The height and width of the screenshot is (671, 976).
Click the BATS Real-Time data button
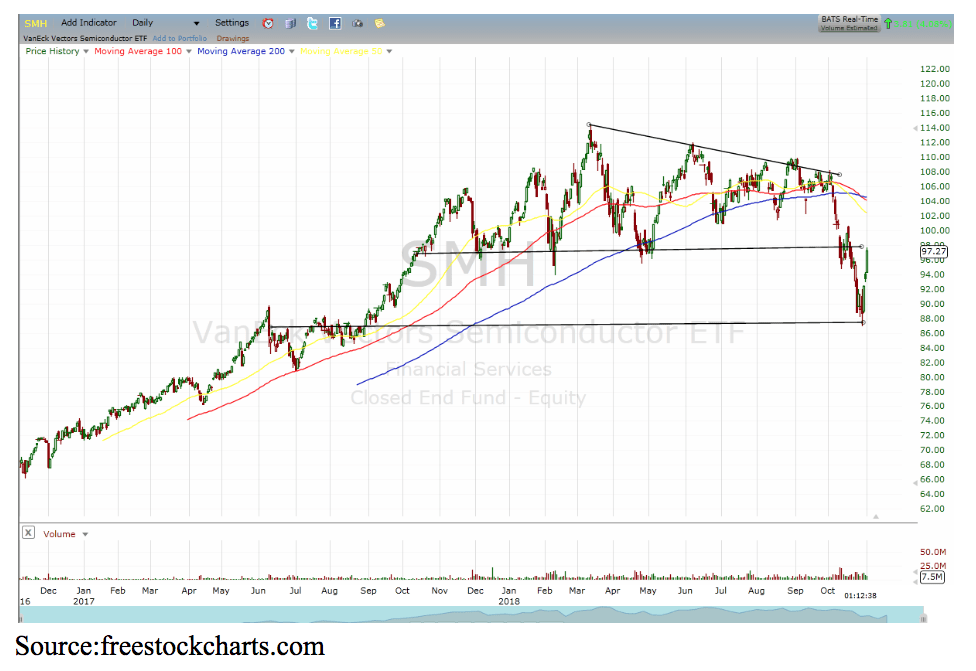pos(849,23)
